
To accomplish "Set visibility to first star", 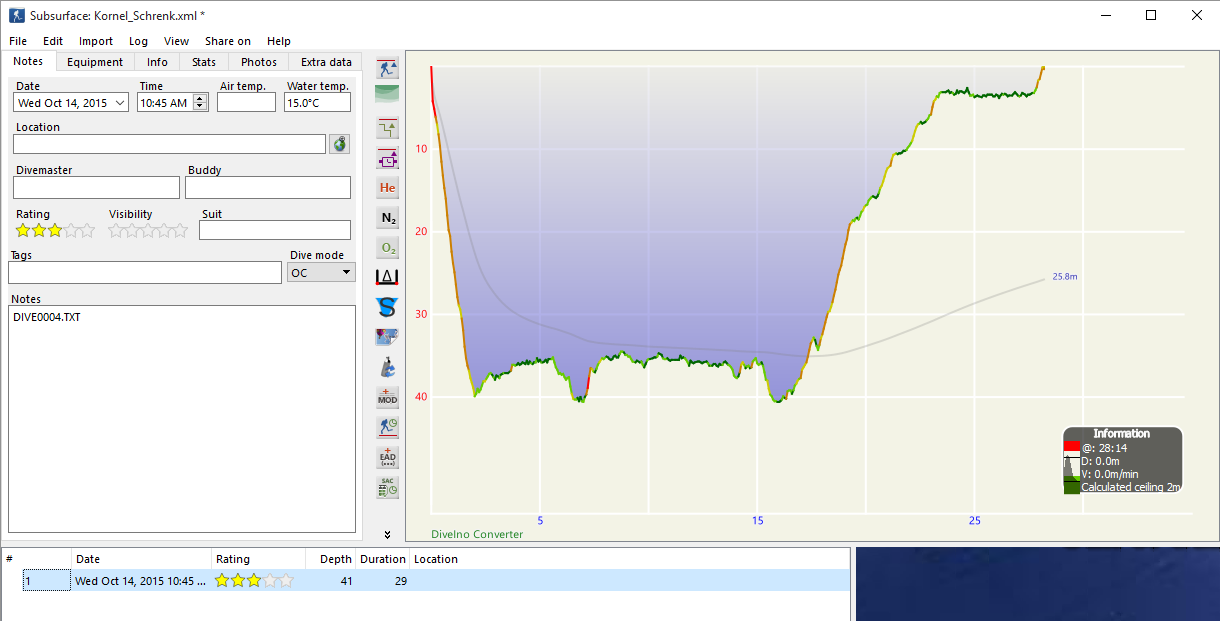I will click(x=116, y=230).
